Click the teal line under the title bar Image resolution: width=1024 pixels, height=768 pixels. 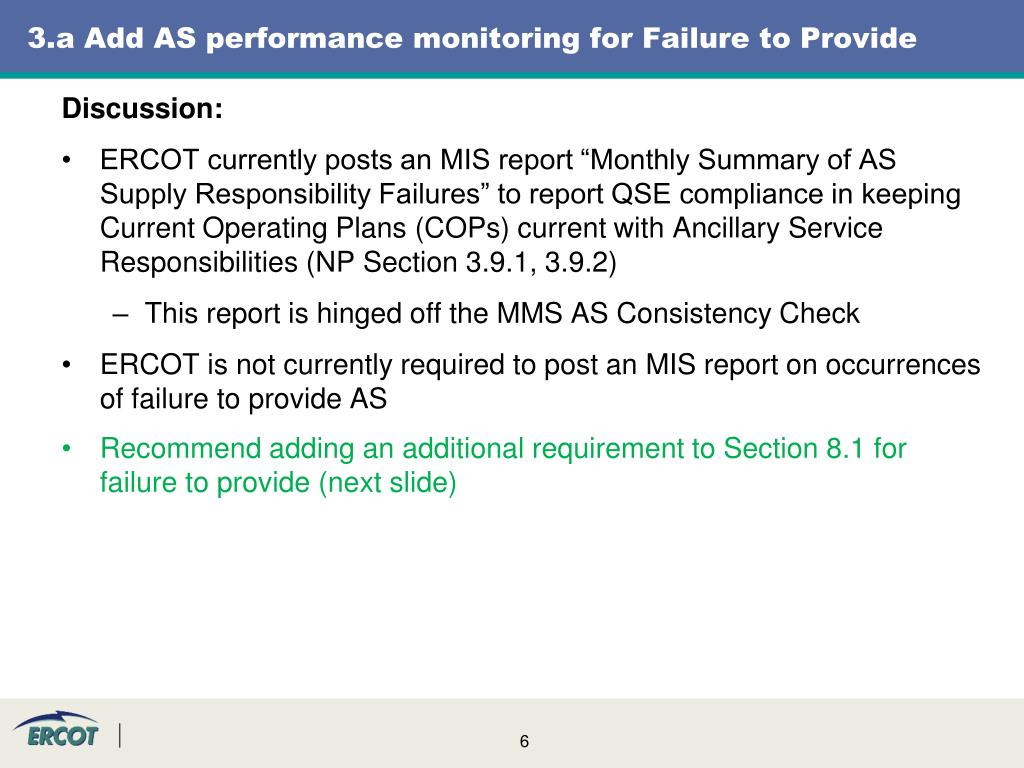[x=512, y=75]
